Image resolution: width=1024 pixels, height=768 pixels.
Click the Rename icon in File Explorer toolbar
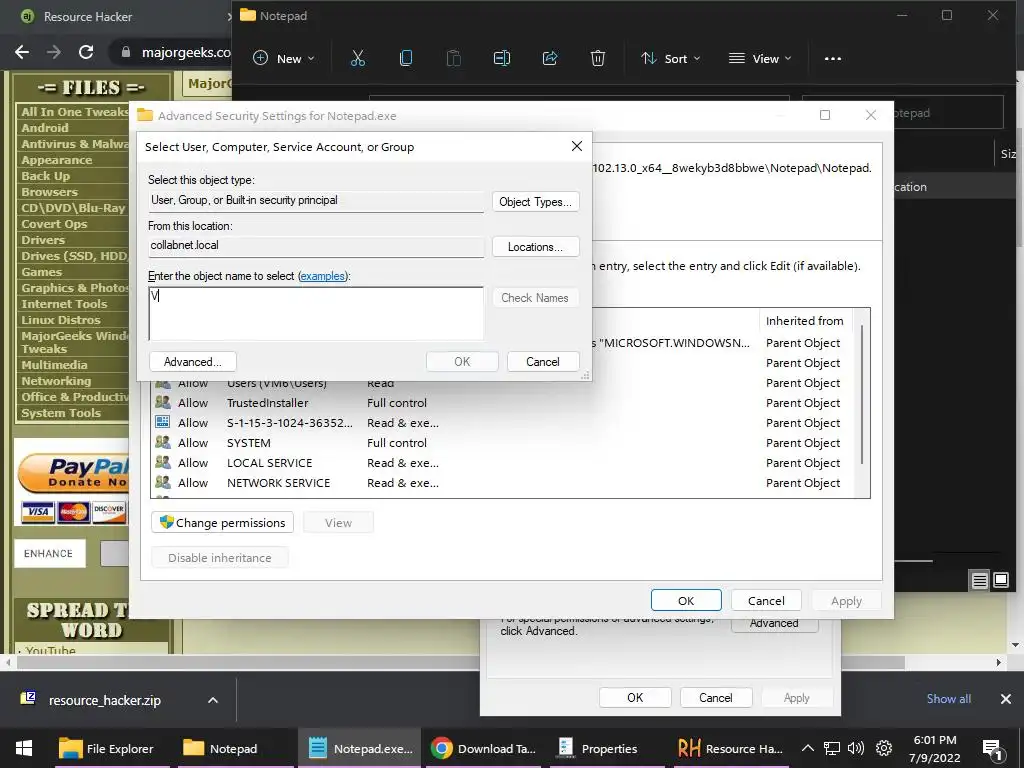coord(502,59)
